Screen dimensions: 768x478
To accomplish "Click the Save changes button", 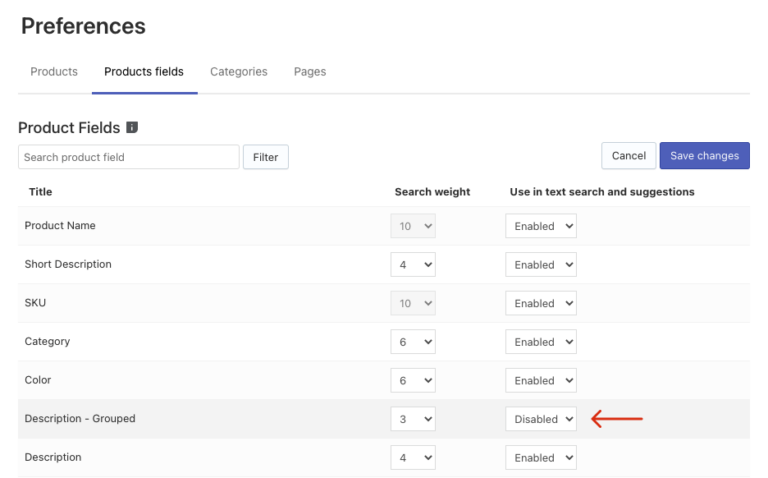I will pyautogui.click(x=704, y=156).
